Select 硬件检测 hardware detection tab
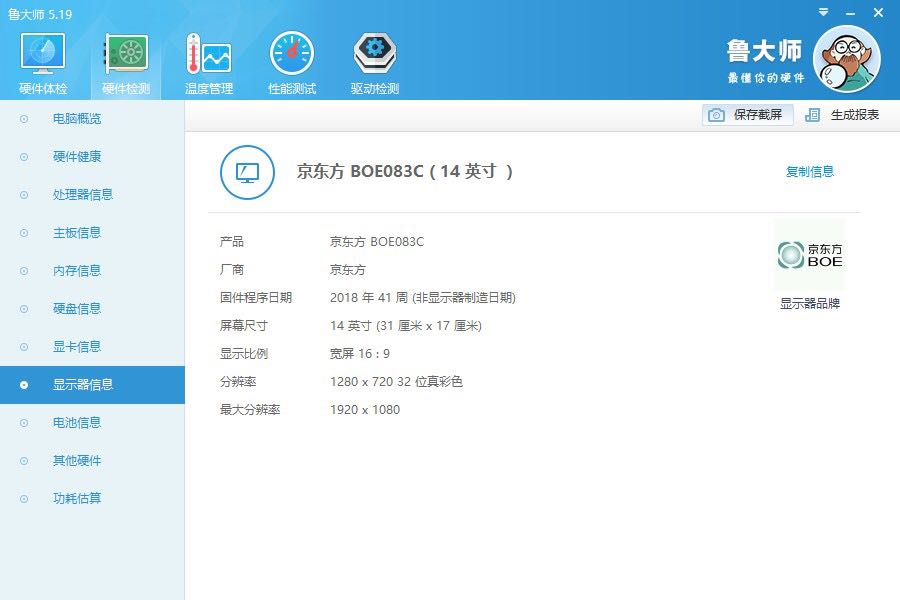Screen dimensions: 900x600 [x=126, y=63]
